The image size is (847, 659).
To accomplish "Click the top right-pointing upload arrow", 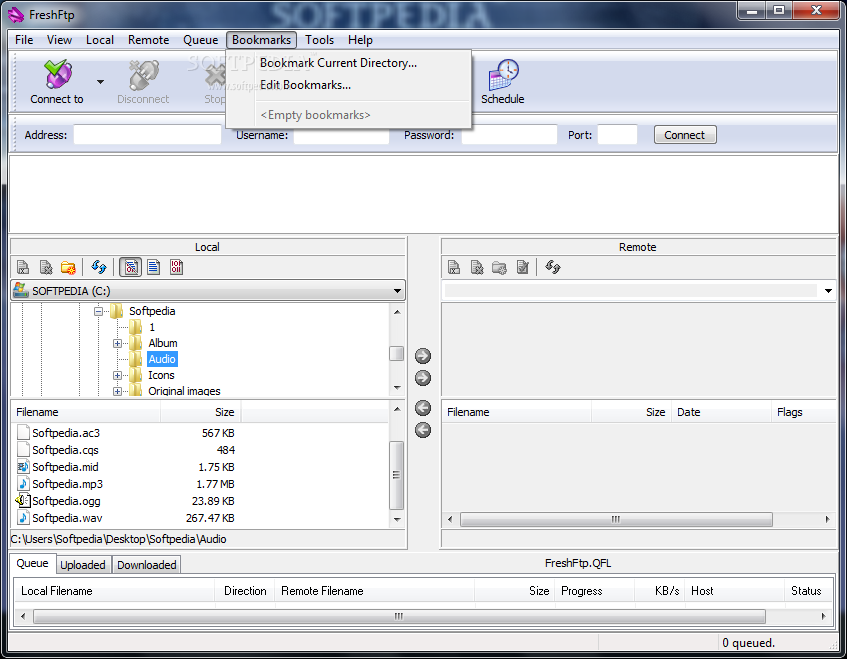I will coord(423,356).
